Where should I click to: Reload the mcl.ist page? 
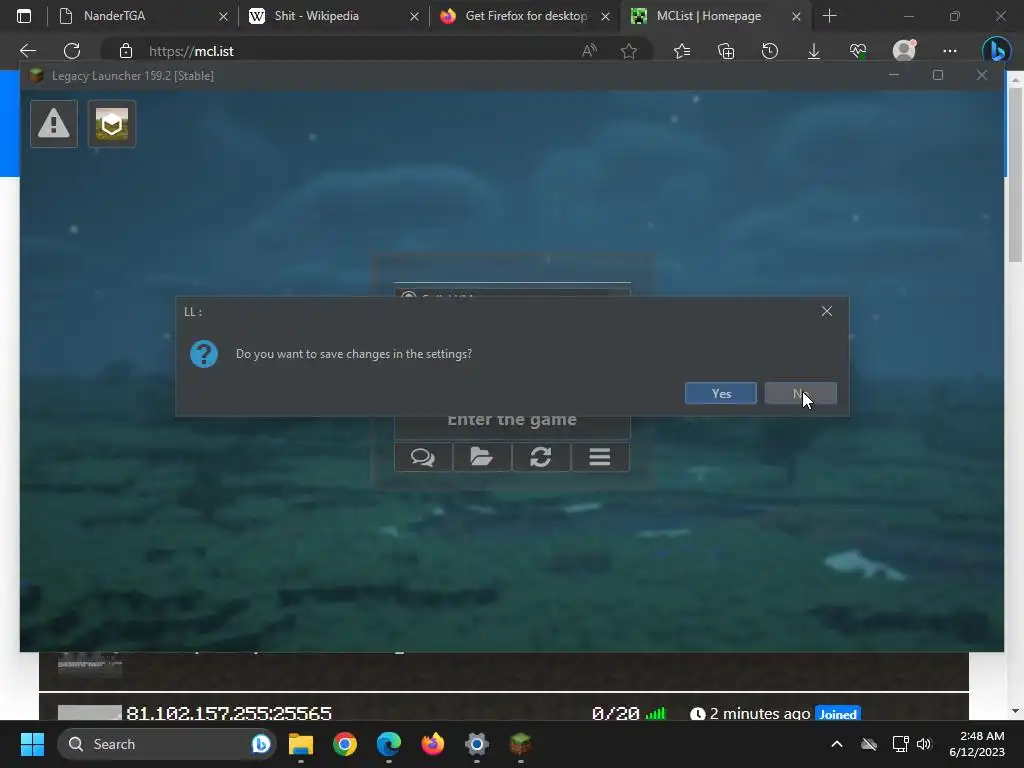coord(72,51)
